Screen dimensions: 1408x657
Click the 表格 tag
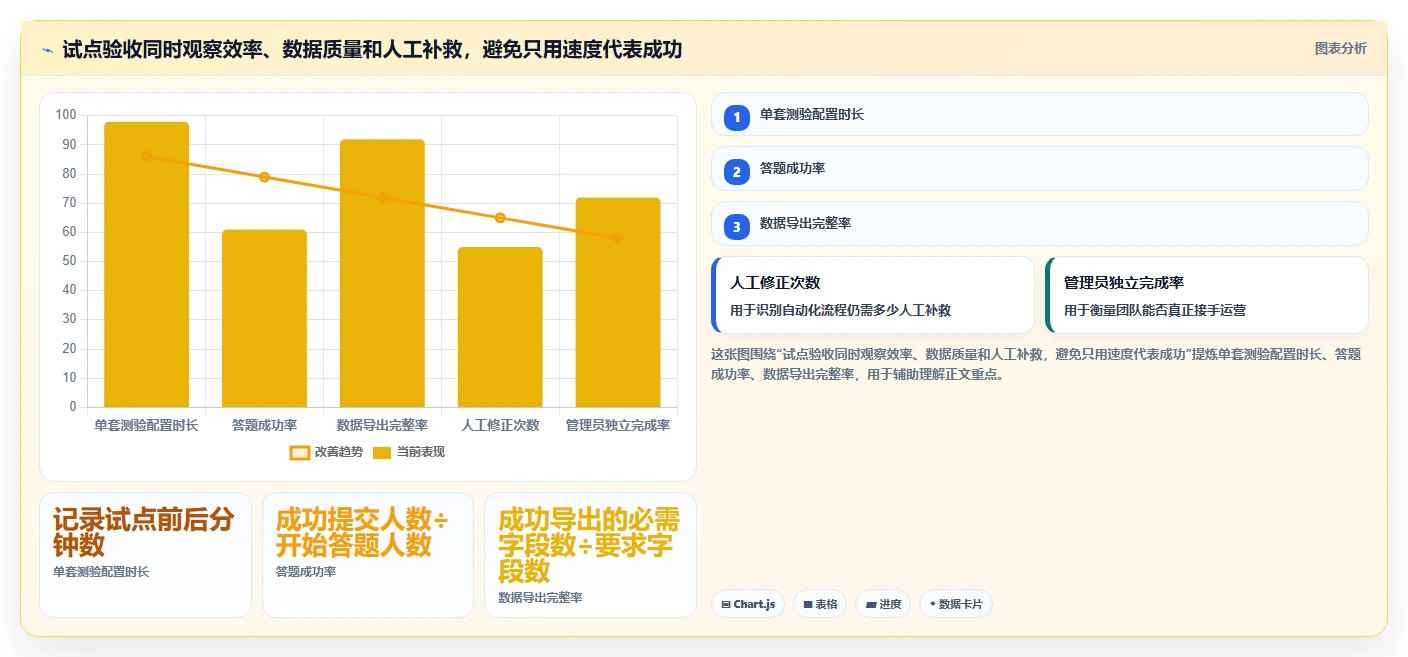point(820,604)
